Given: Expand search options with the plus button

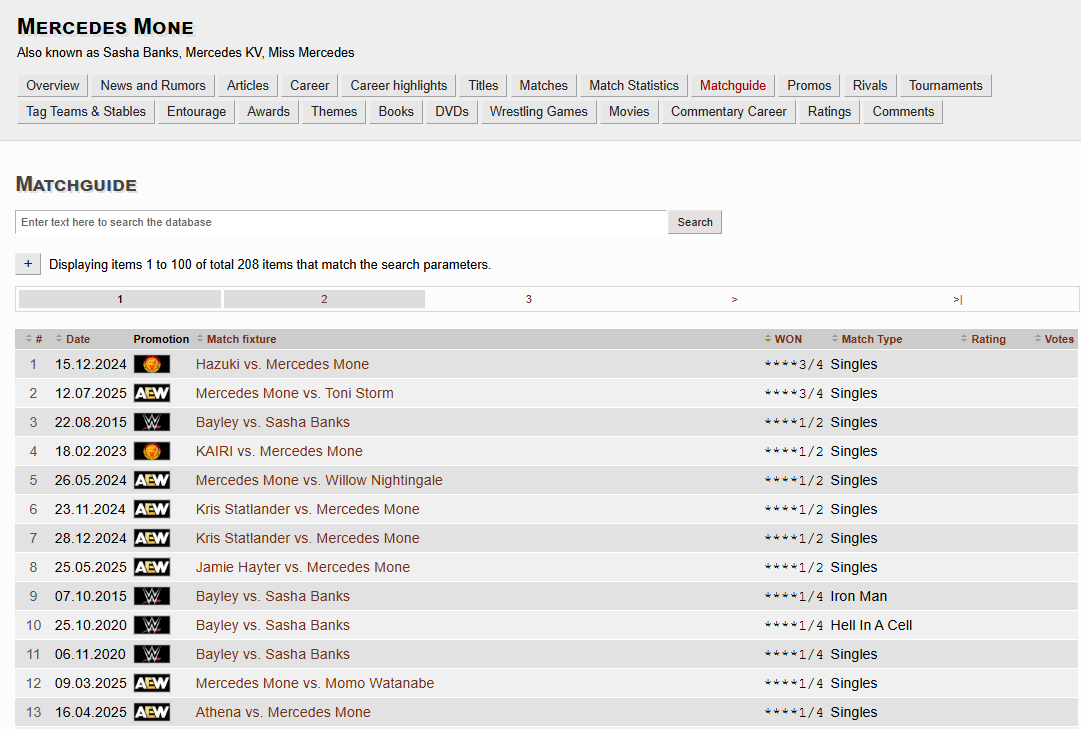Looking at the screenshot, I should click(28, 264).
